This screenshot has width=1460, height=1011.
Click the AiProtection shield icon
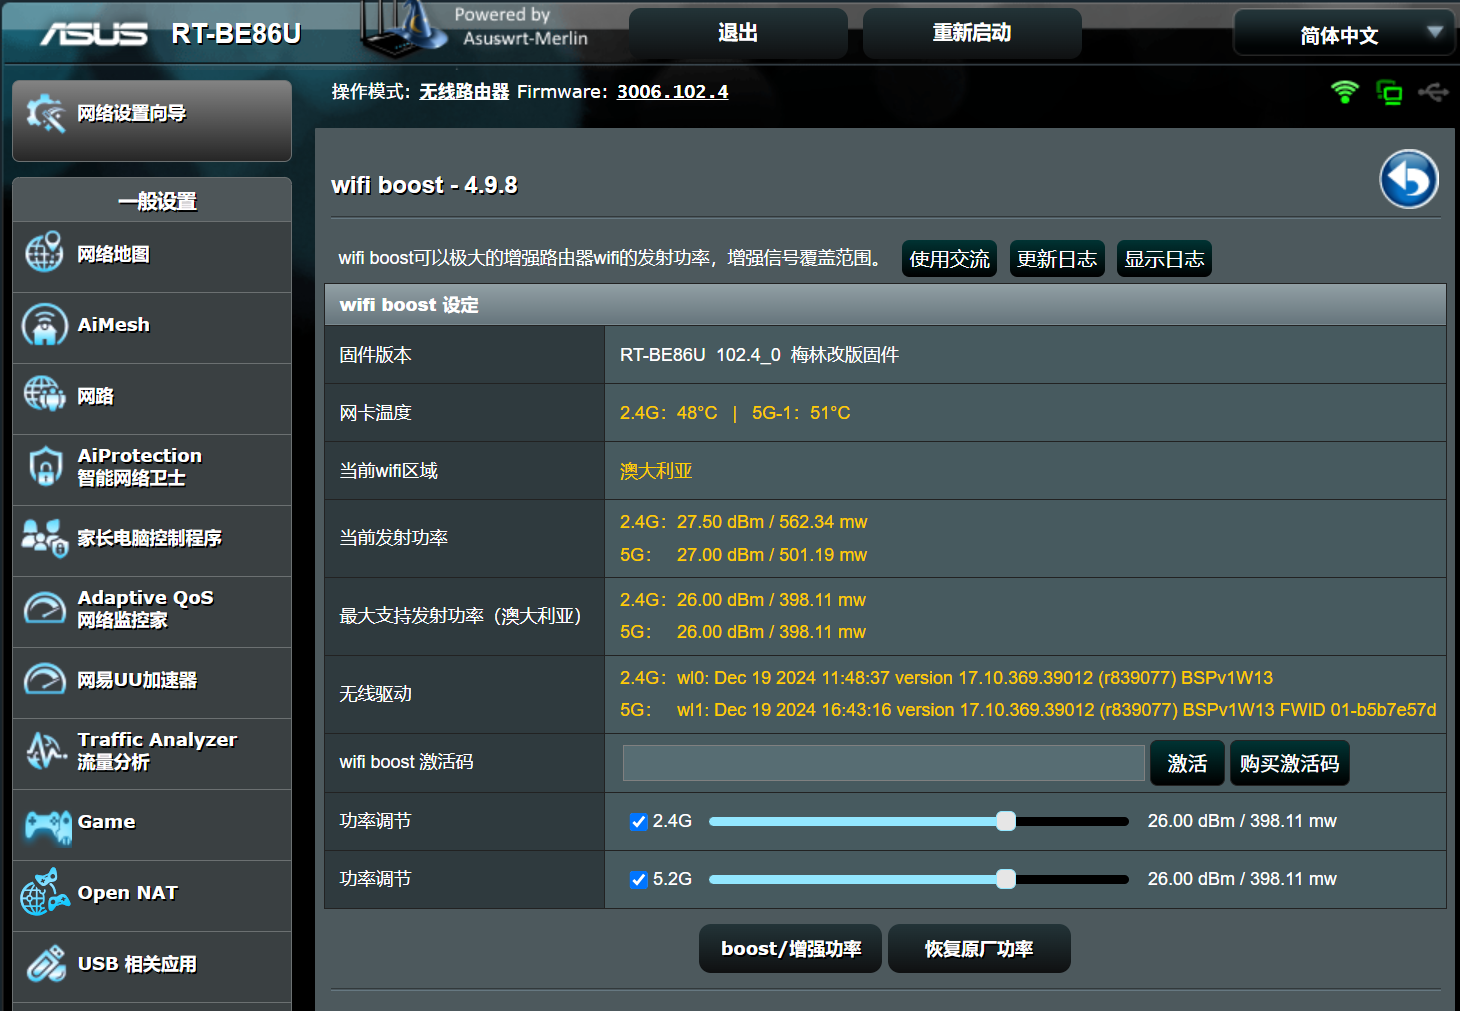click(45, 467)
